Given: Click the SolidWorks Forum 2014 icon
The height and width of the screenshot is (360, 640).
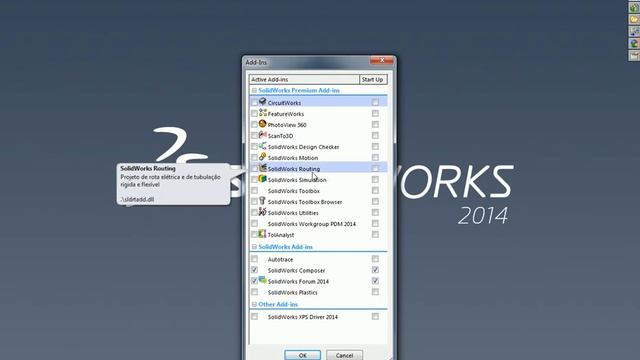Looking at the screenshot, I should 262,280.
